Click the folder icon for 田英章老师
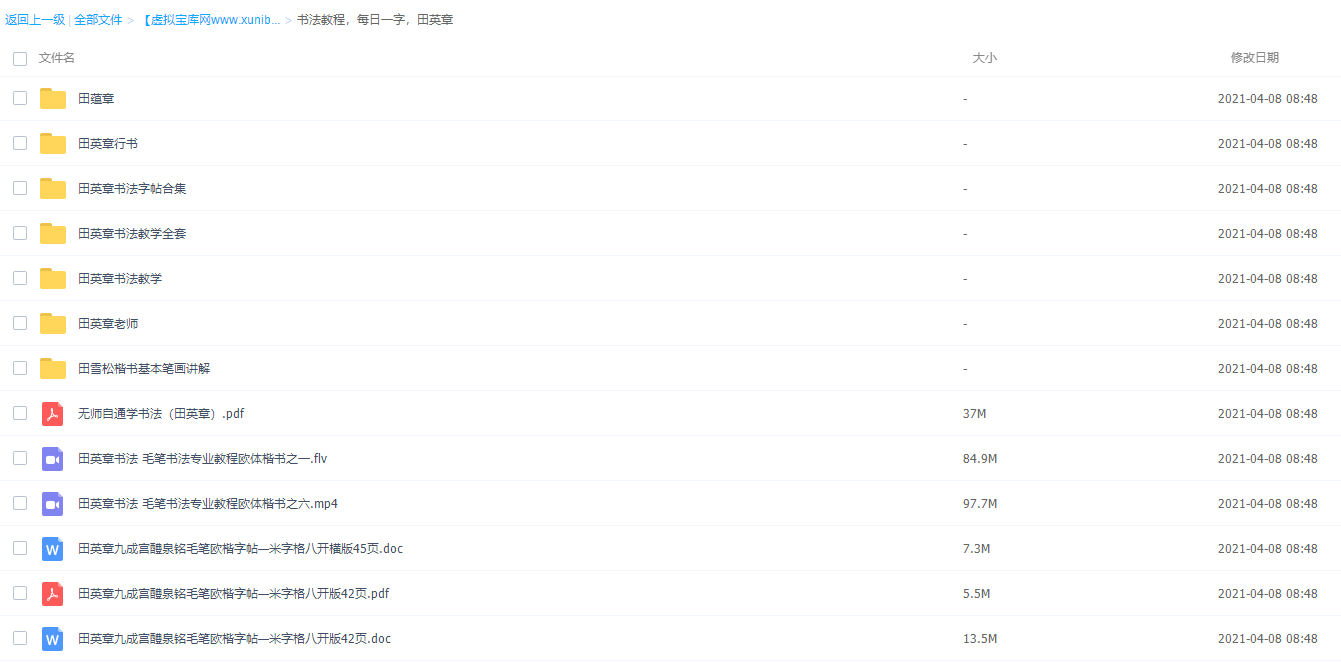Screen dimensions: 1341x663 [x=53, y=323]
